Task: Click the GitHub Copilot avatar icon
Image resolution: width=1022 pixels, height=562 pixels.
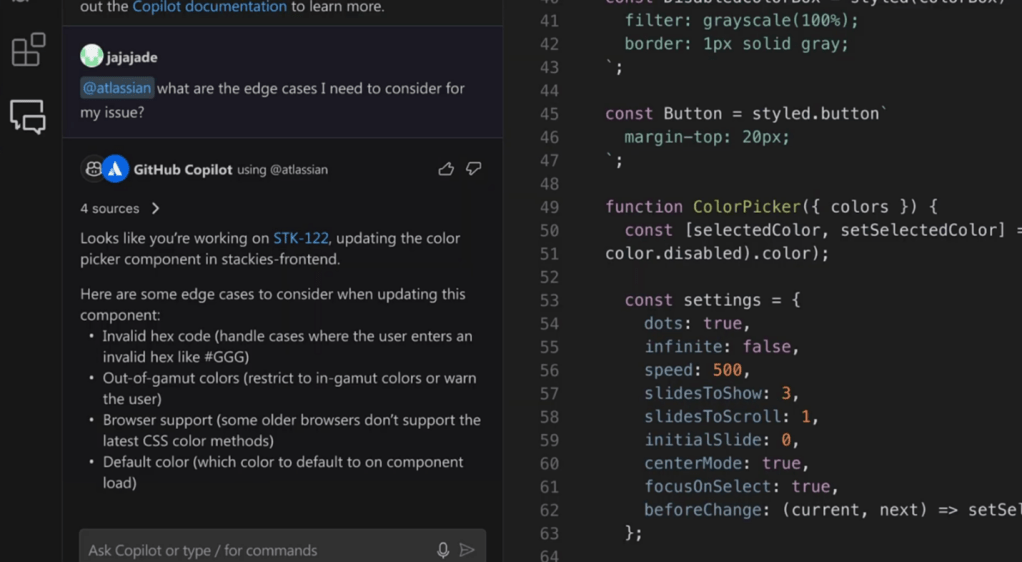Action: click(x=93, y=170)
